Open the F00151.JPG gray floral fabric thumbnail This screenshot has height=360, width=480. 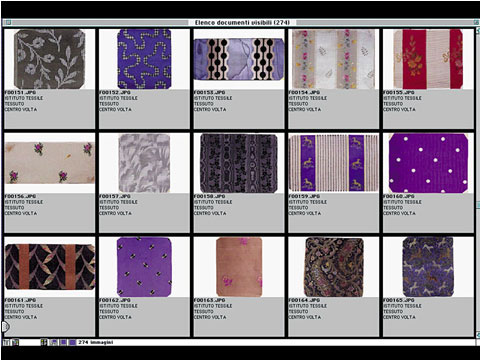coord(49,59)
